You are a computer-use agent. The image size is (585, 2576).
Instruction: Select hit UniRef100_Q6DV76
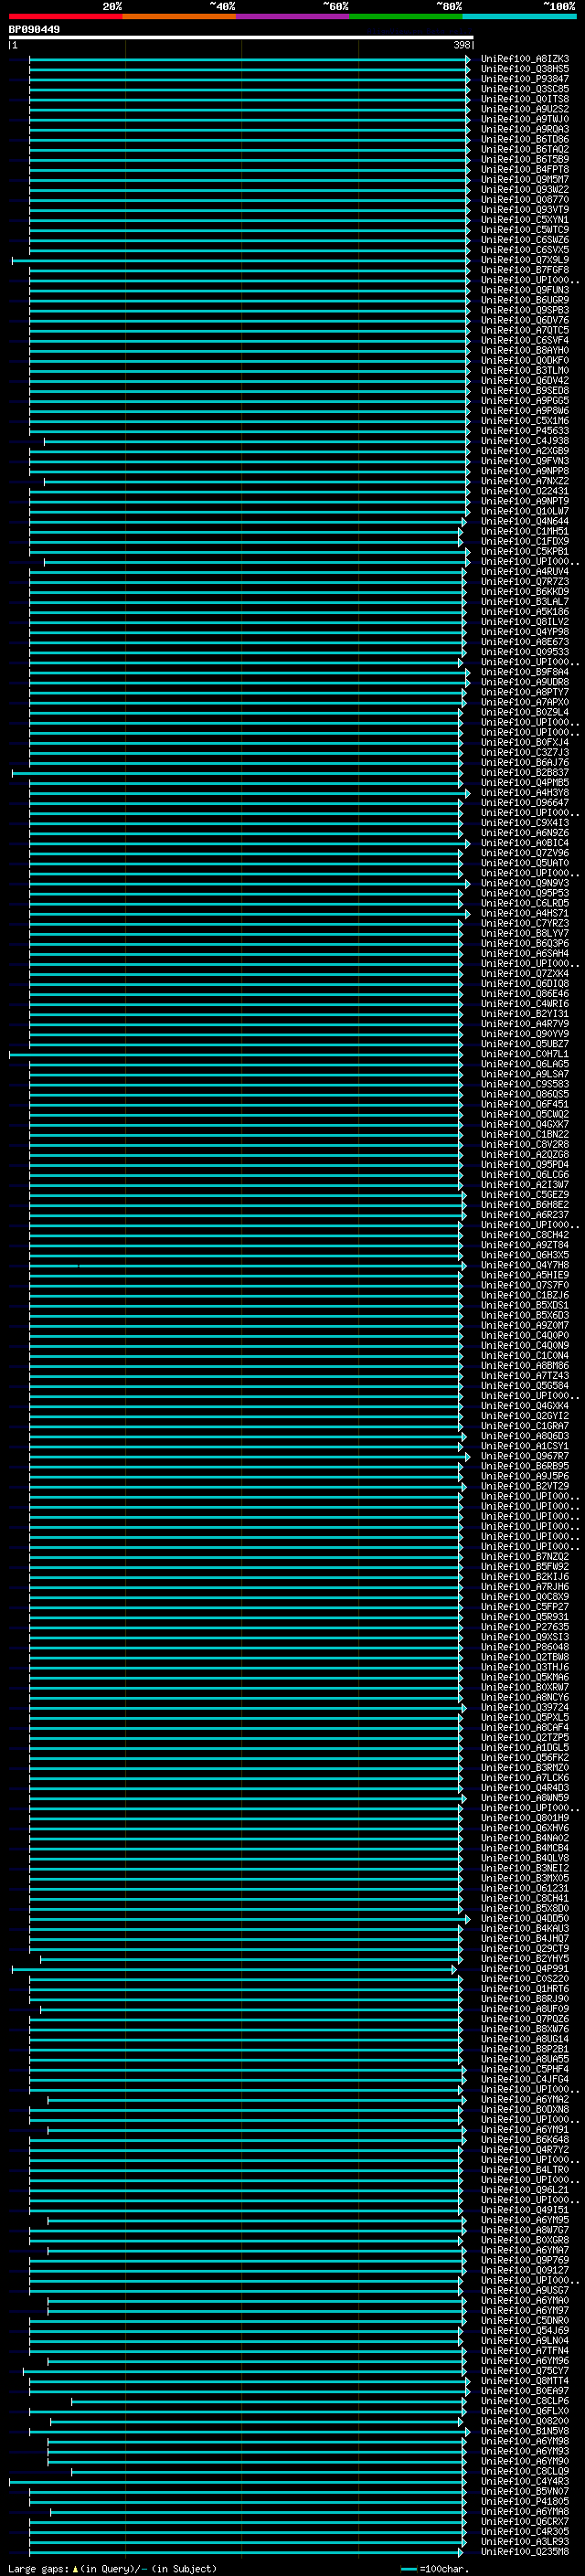[525, 320]
